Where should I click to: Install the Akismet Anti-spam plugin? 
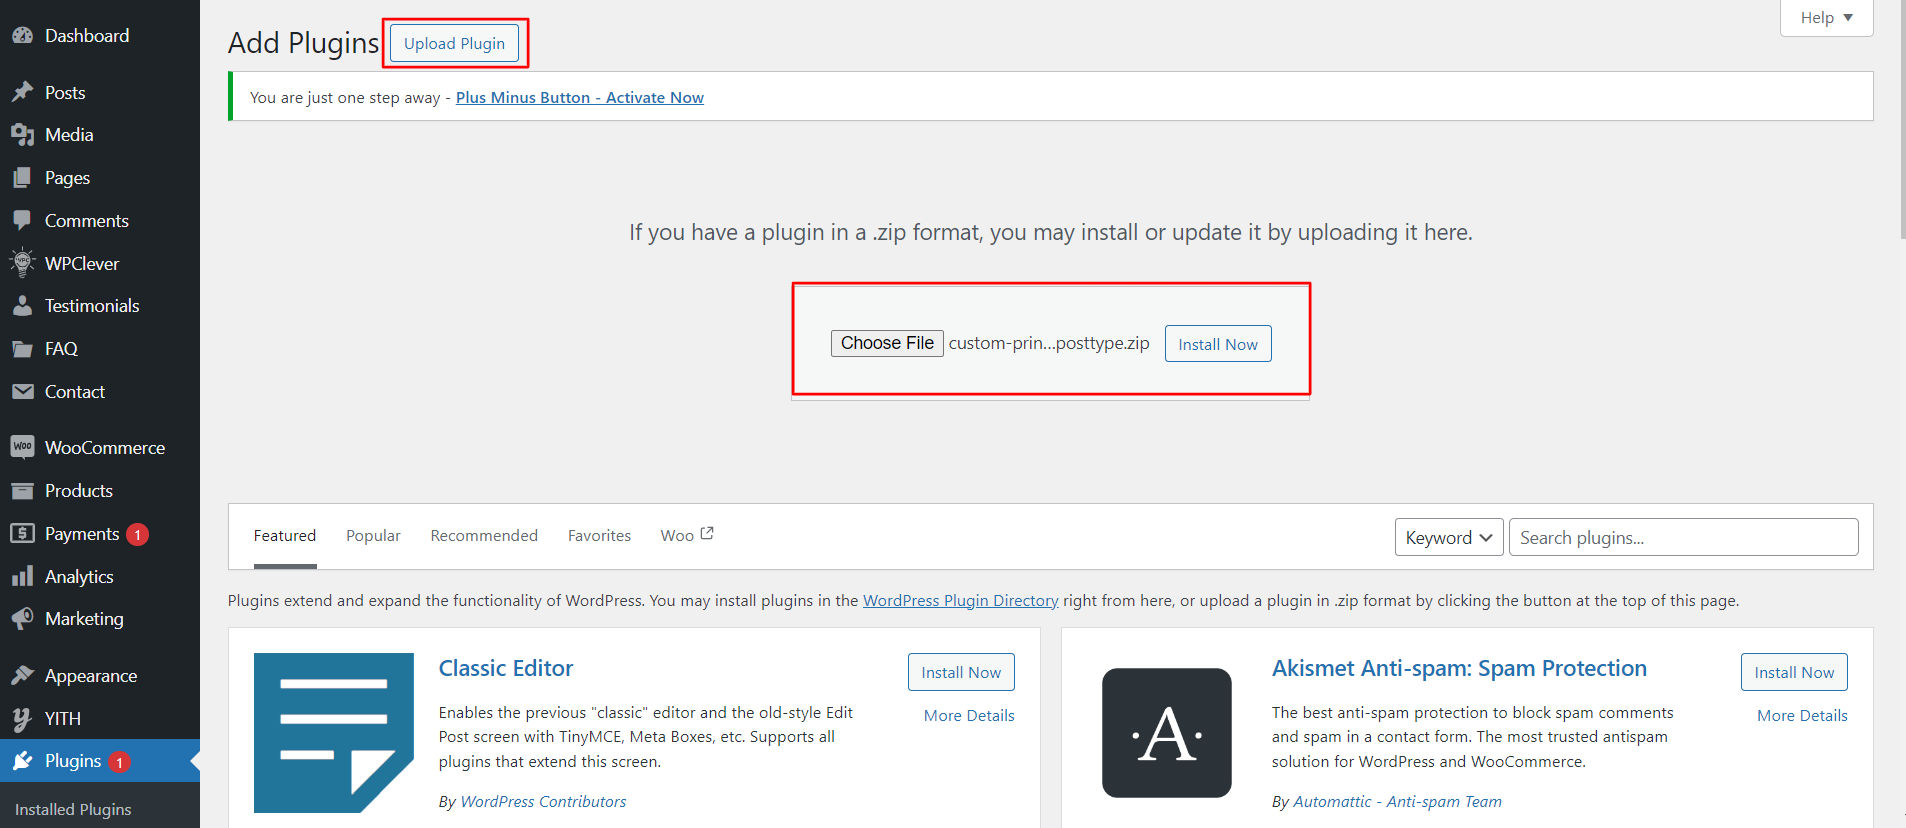click(x=1794, y=672)
